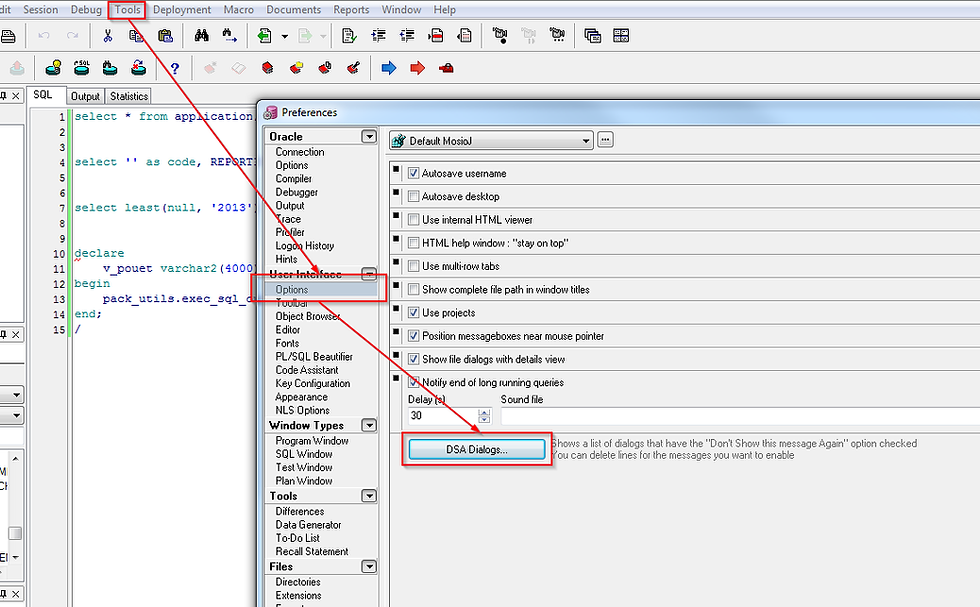Select PL/SQL Beautifier preference page
The image size is (980, 607).
coord(314,356)
